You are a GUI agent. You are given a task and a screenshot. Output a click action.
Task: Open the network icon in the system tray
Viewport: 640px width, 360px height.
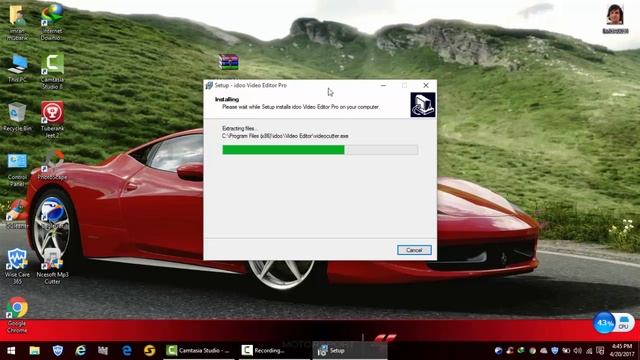(x=589, y=350)
